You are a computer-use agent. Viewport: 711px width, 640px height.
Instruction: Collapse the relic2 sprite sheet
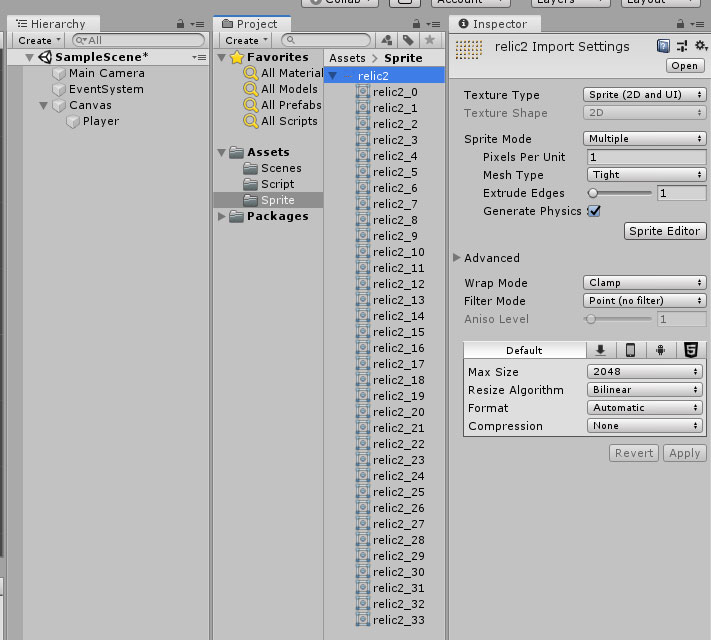[x=333, y=76]
